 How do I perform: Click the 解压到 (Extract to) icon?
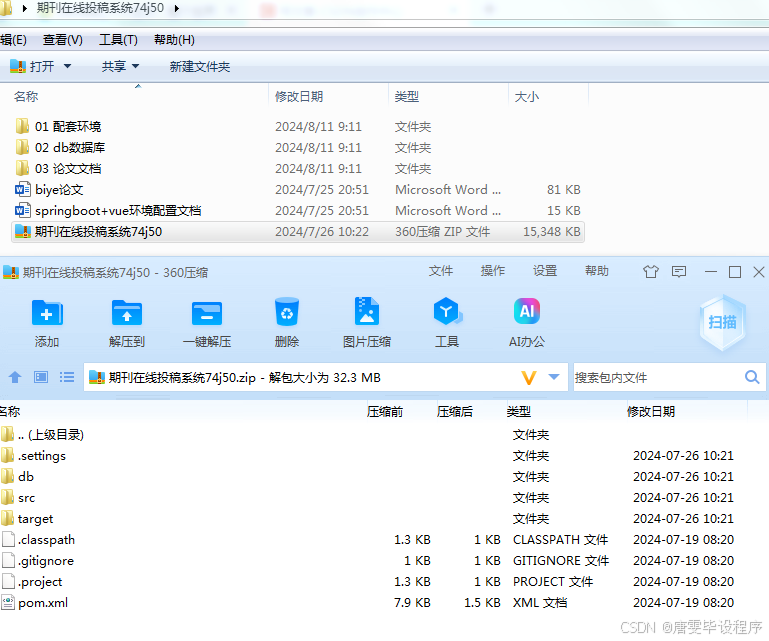tap(127, 312)
